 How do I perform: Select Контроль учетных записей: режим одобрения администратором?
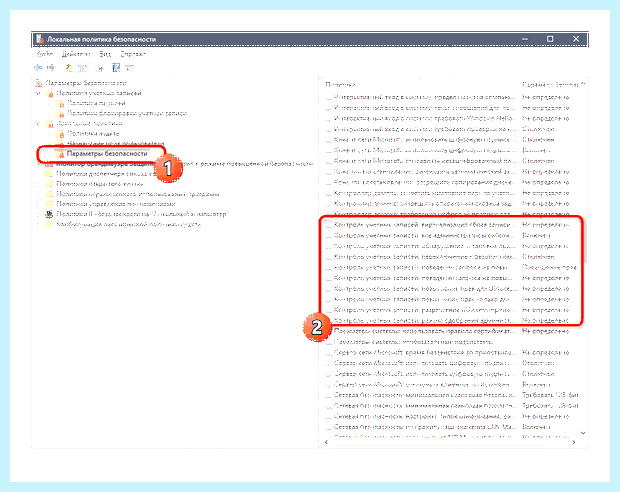453,320
